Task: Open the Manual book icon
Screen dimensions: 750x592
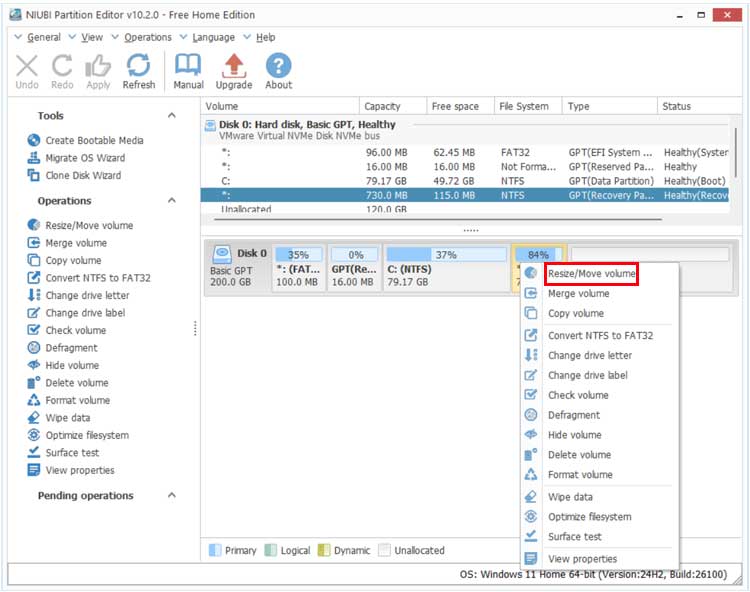Action: (188, 66)
